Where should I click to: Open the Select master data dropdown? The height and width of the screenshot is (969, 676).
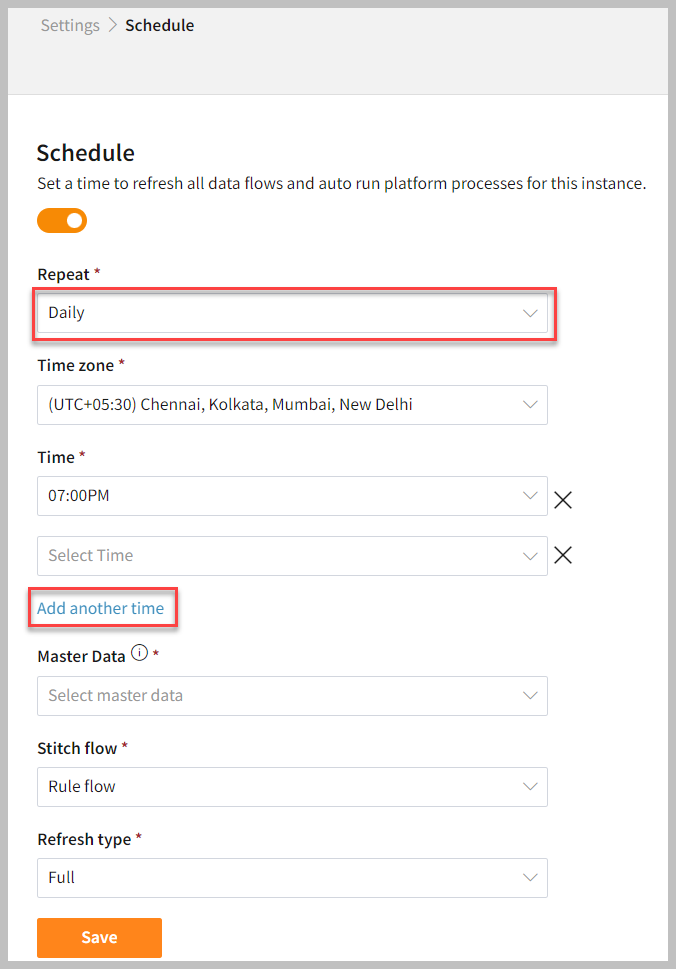coord(280,696)
